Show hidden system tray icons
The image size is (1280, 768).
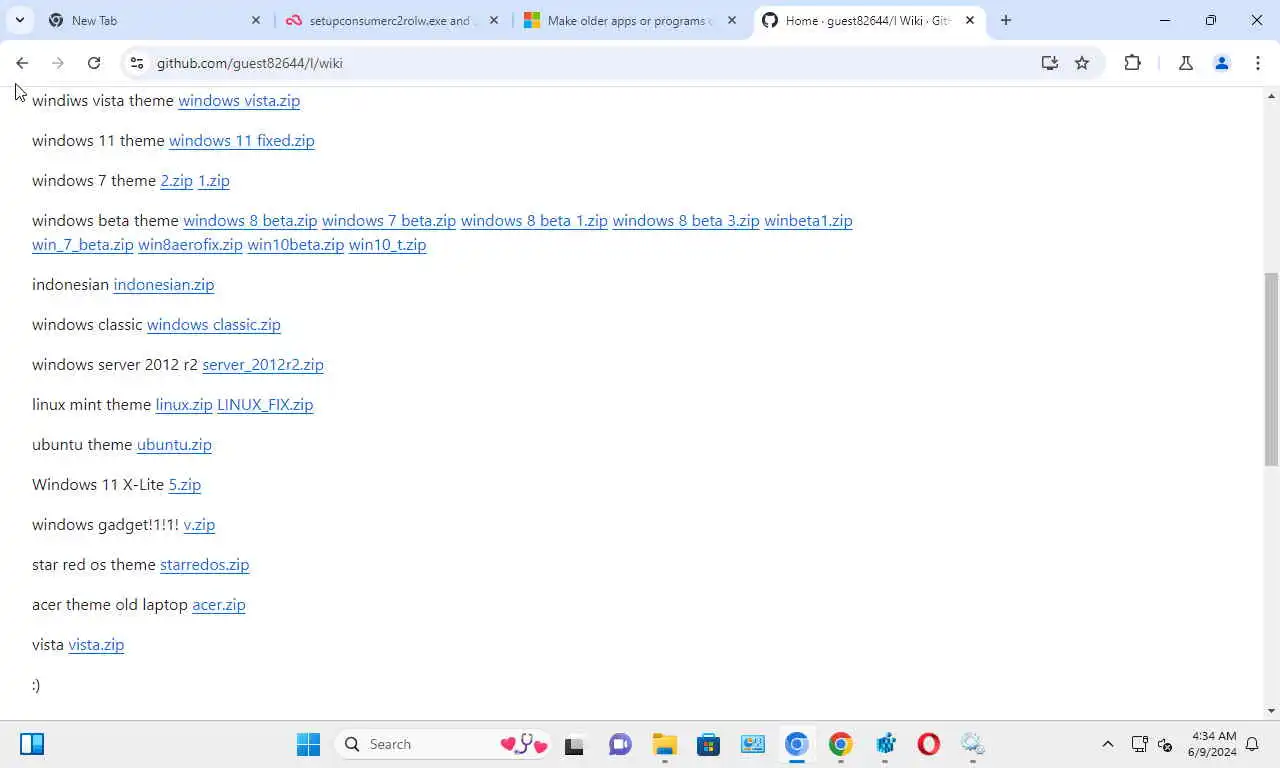(1107, 744)
